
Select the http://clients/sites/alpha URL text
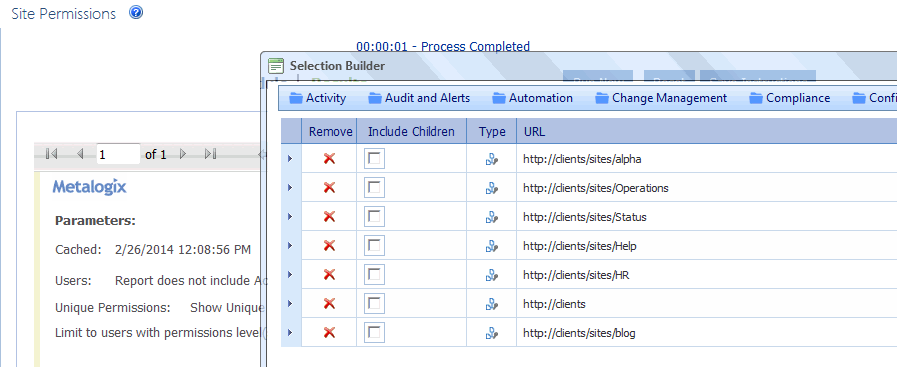582,159
